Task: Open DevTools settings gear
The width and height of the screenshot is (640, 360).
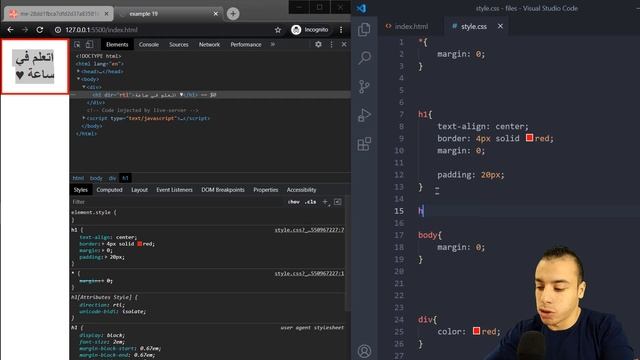Action: (318, 44)
